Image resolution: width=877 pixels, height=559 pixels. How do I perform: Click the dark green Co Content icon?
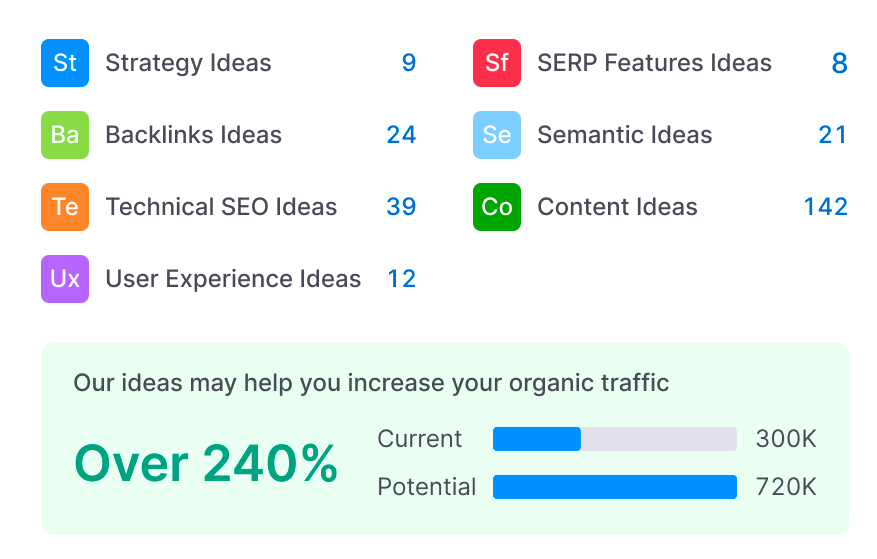tap(497, 207)
